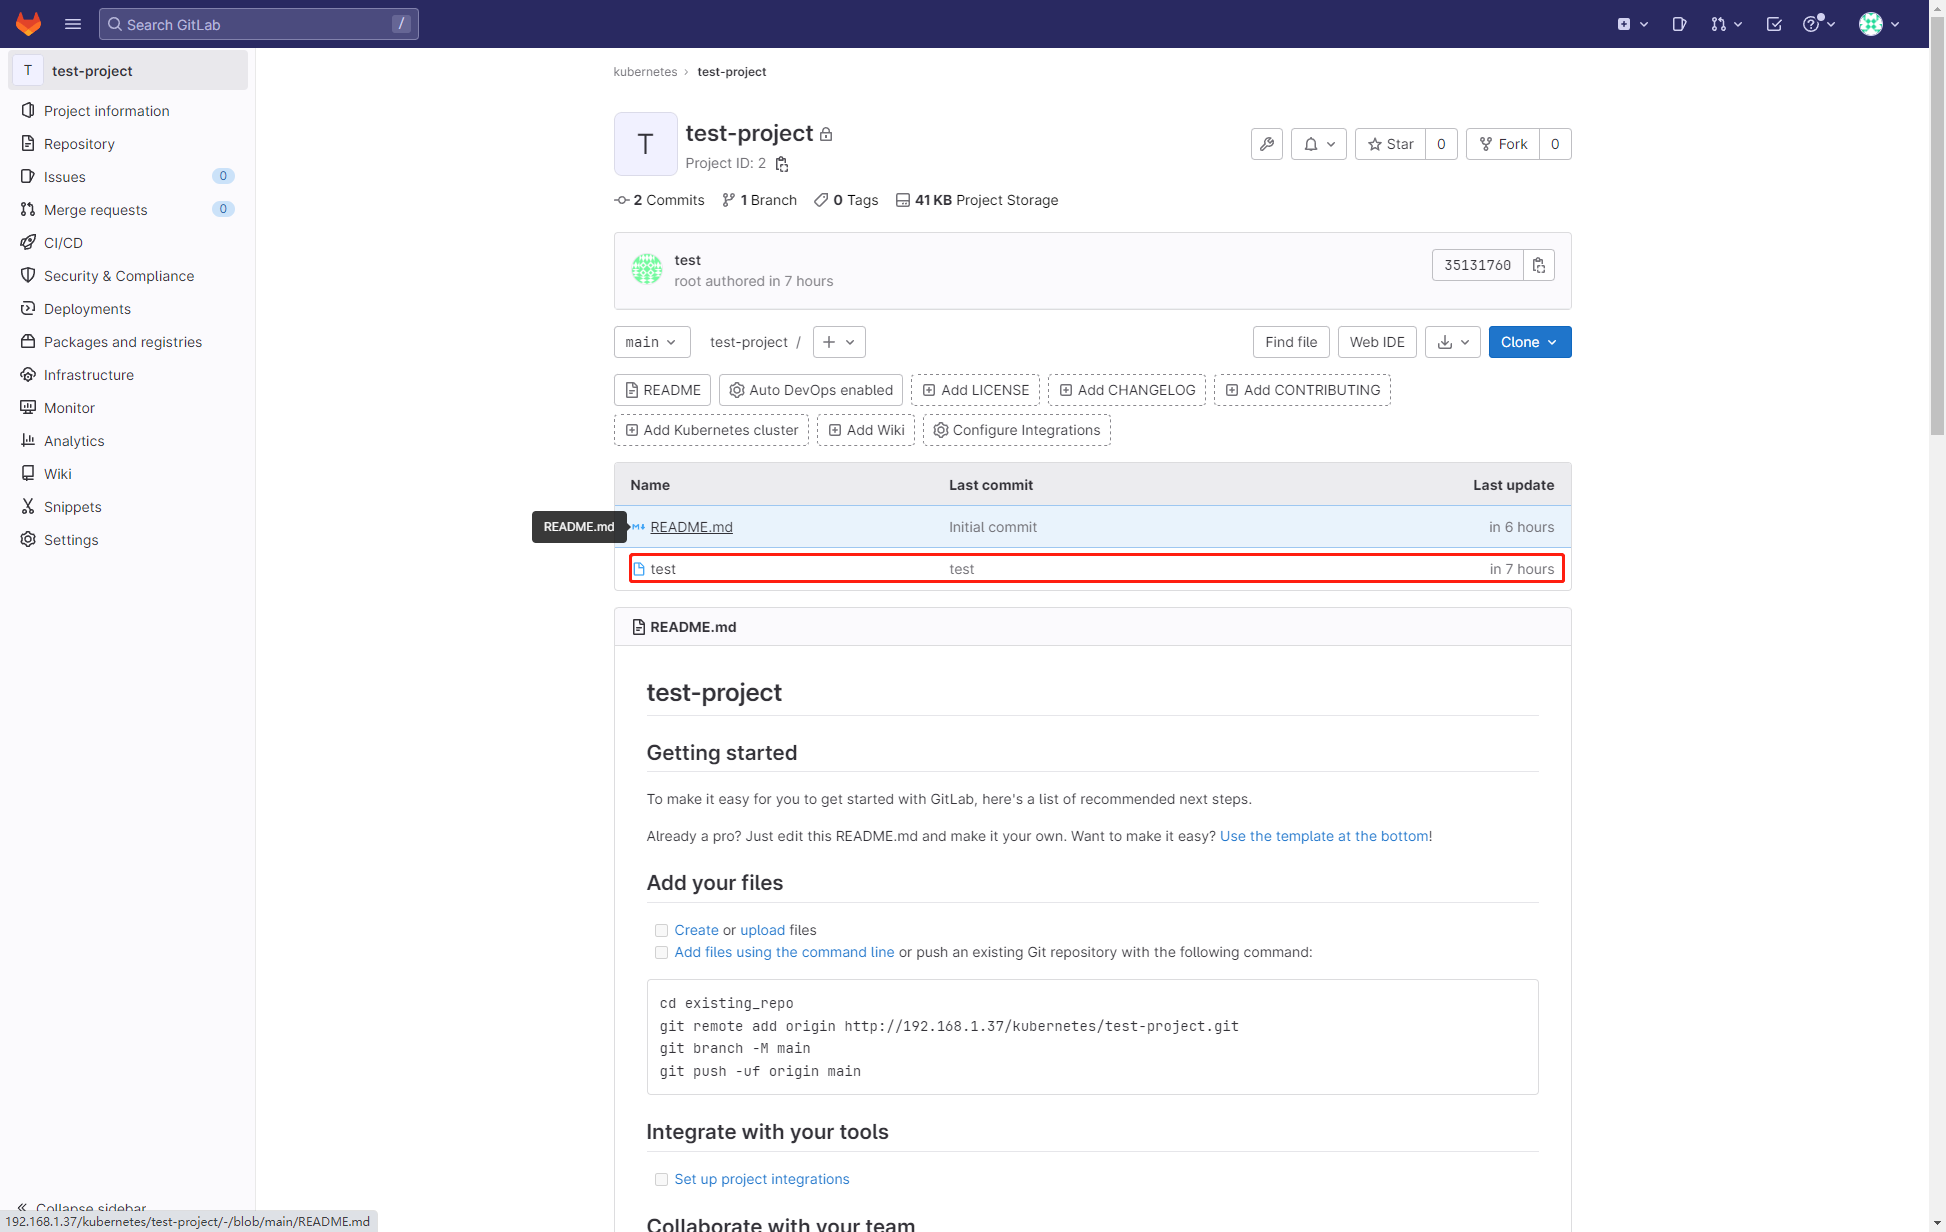1946x1232 pixels.
Task: Click test-project header in sidebar
Action: click(128, 71)
